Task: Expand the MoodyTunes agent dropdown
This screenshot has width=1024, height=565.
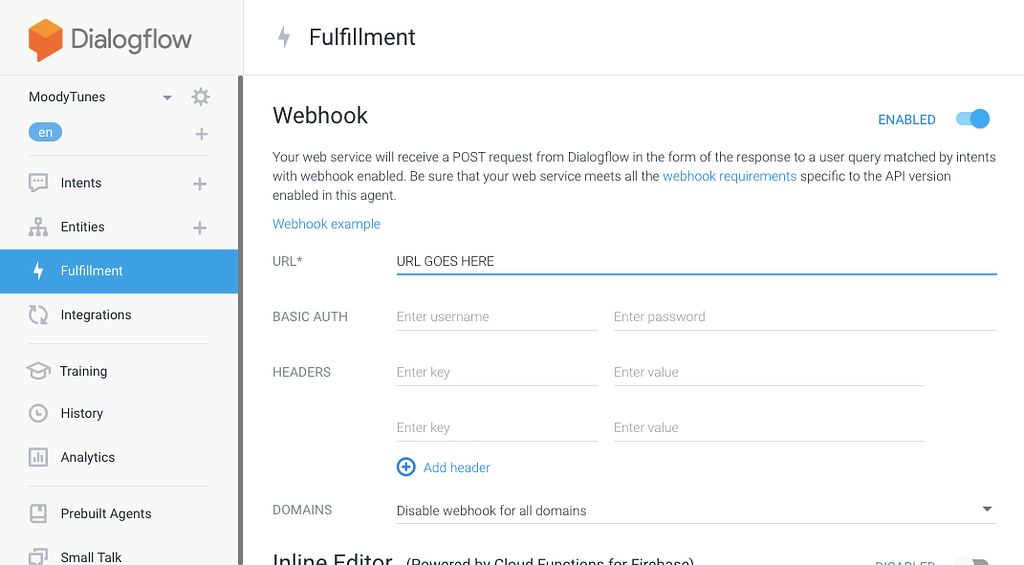Action: pos(167,98)
